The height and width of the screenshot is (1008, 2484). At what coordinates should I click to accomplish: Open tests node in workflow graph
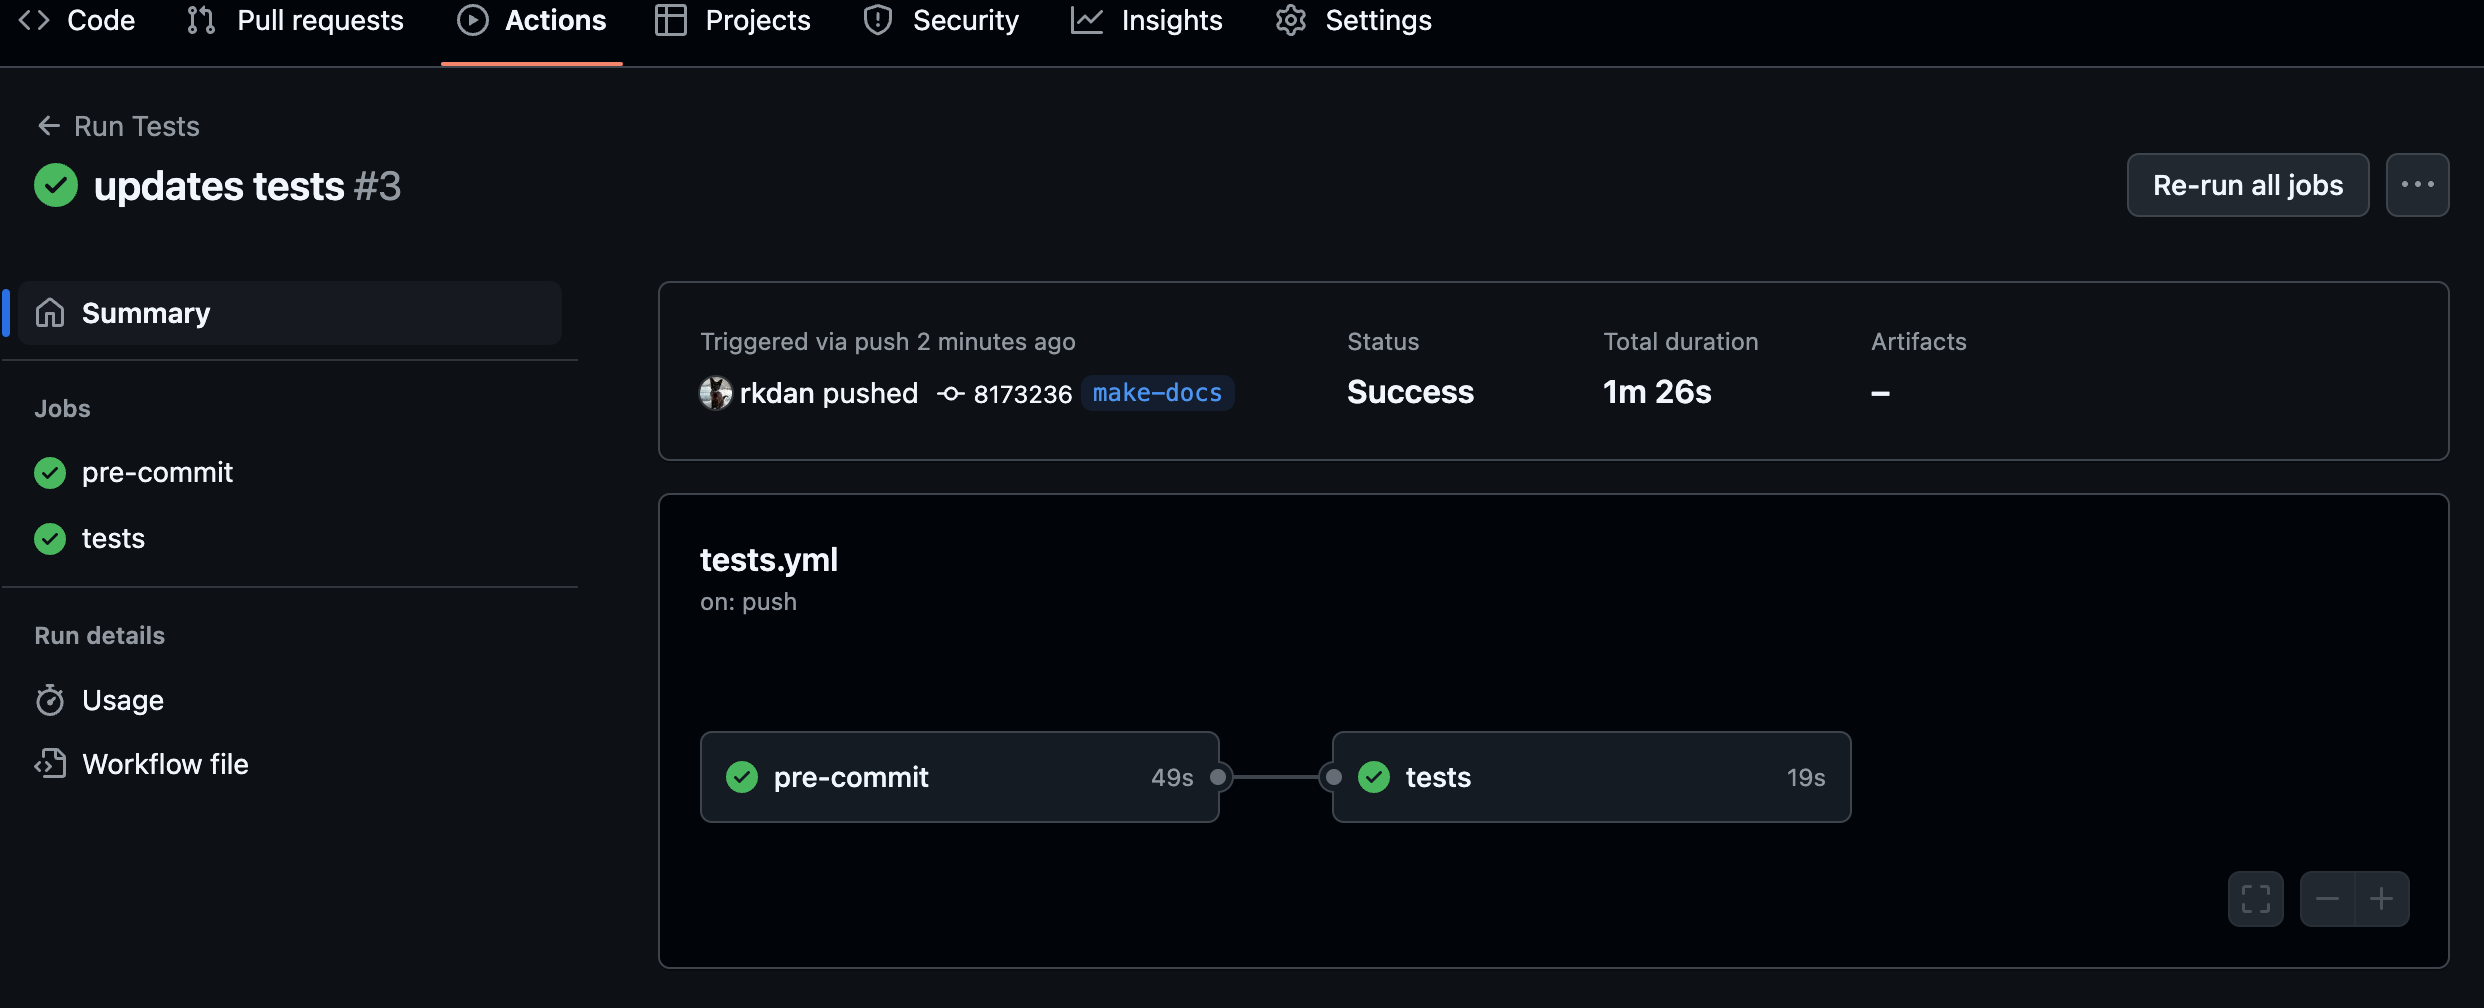tap(1591, 777)
